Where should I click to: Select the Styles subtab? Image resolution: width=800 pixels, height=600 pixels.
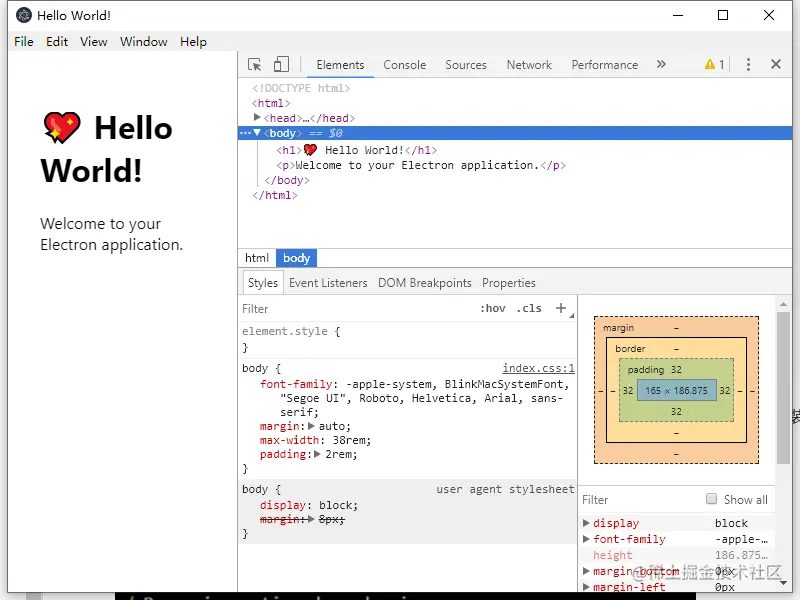(263, 283)
